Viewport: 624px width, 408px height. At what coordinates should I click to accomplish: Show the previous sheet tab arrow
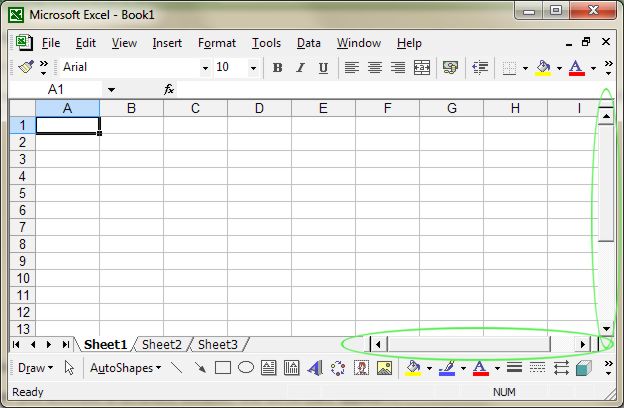point(33,345)
